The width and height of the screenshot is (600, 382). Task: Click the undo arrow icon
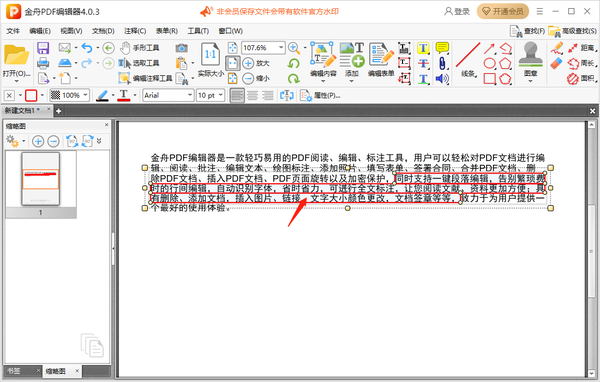(x=86, y=48)
